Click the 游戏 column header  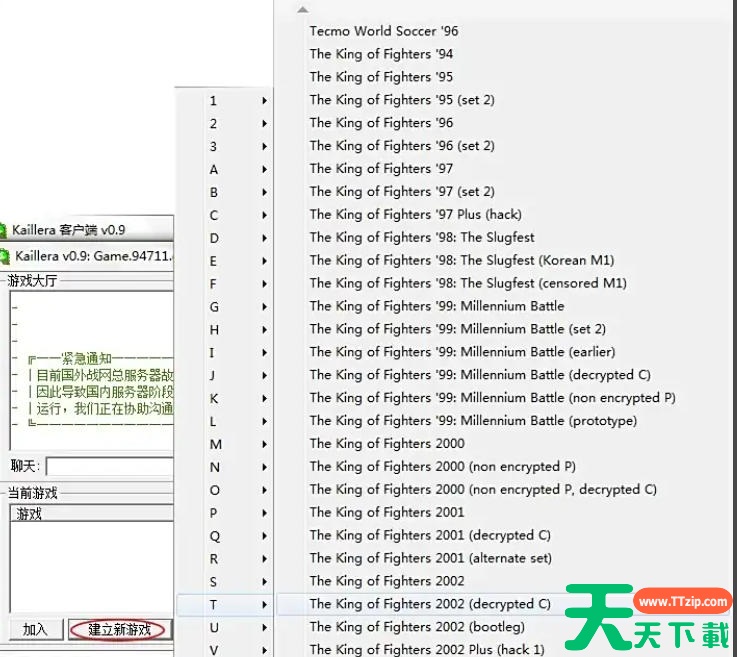coord(91,514)
